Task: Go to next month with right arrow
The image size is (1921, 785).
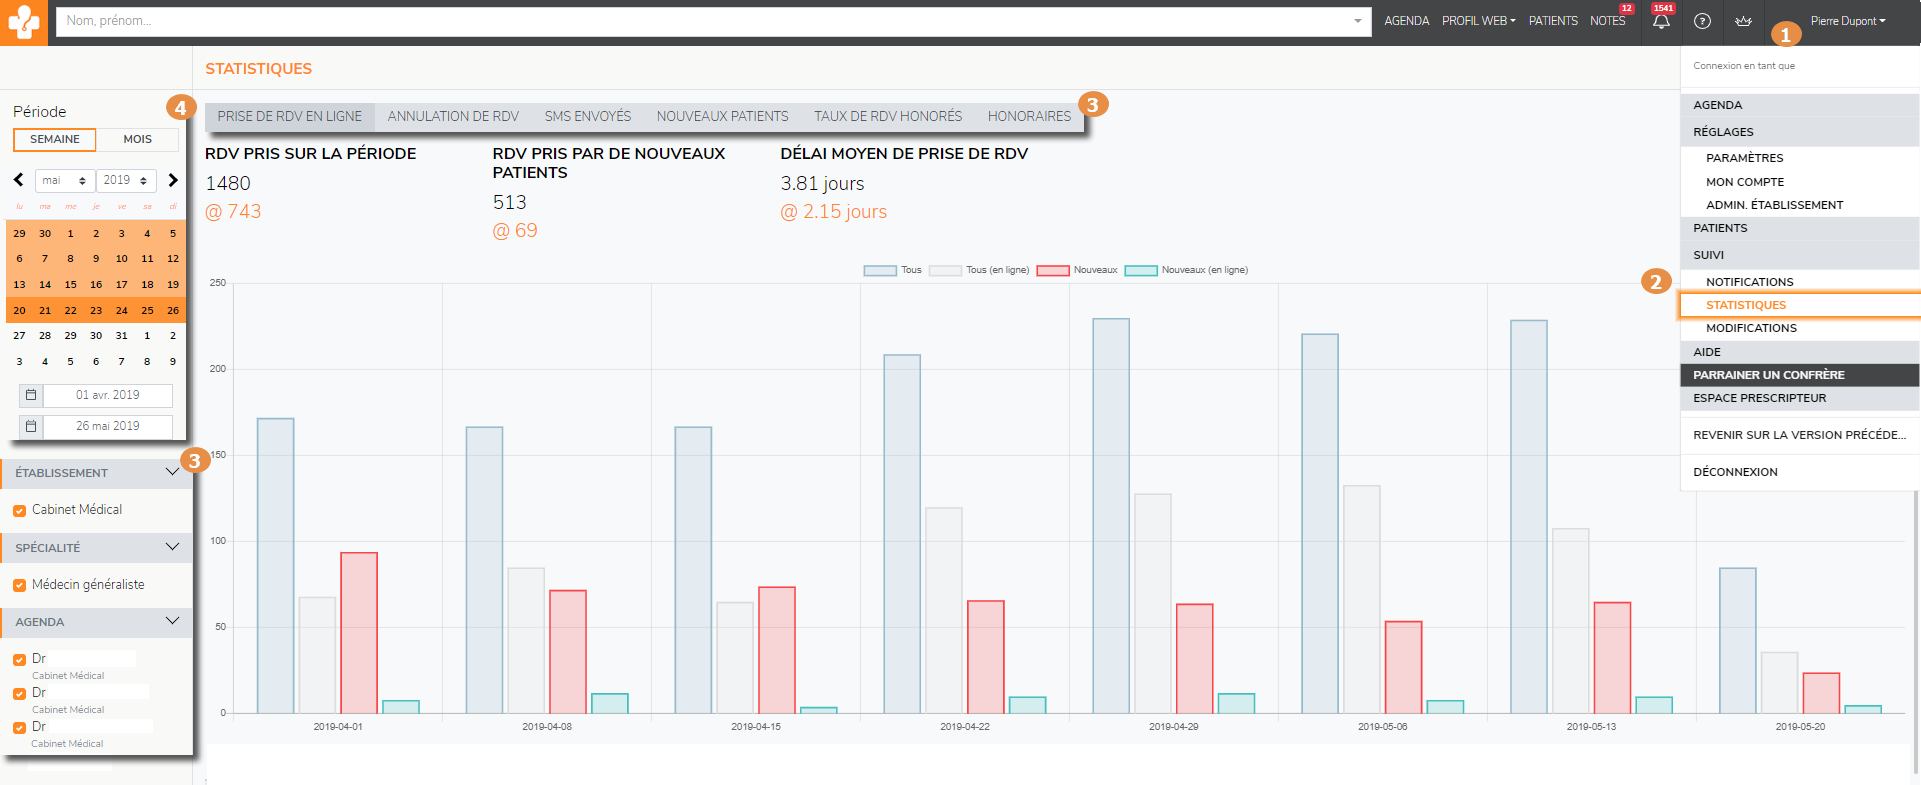Action: [x=173, y=180]
